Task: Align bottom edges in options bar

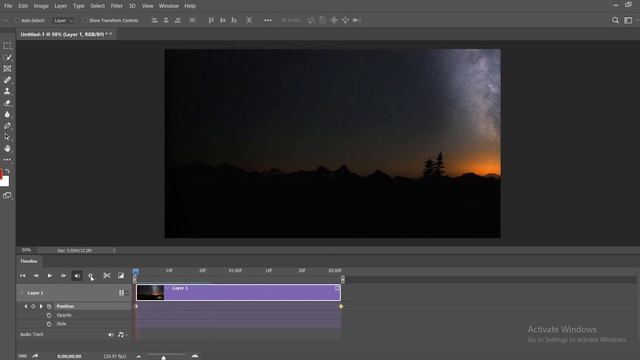Action: coord(234,20)
